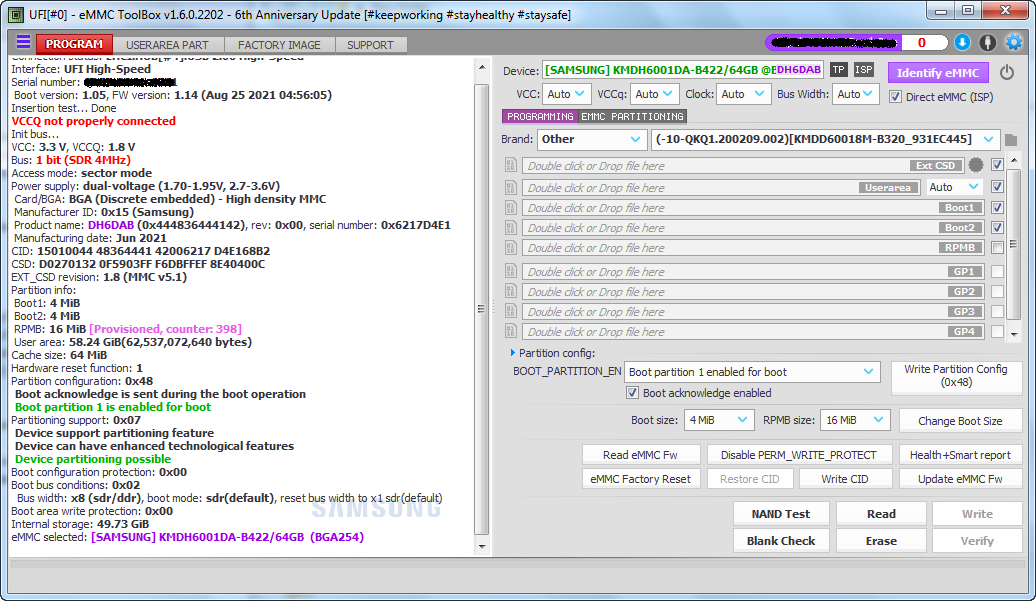Click the blue download arrow icon
This screenshot has width=1036, height=601.
coord(962,43)
